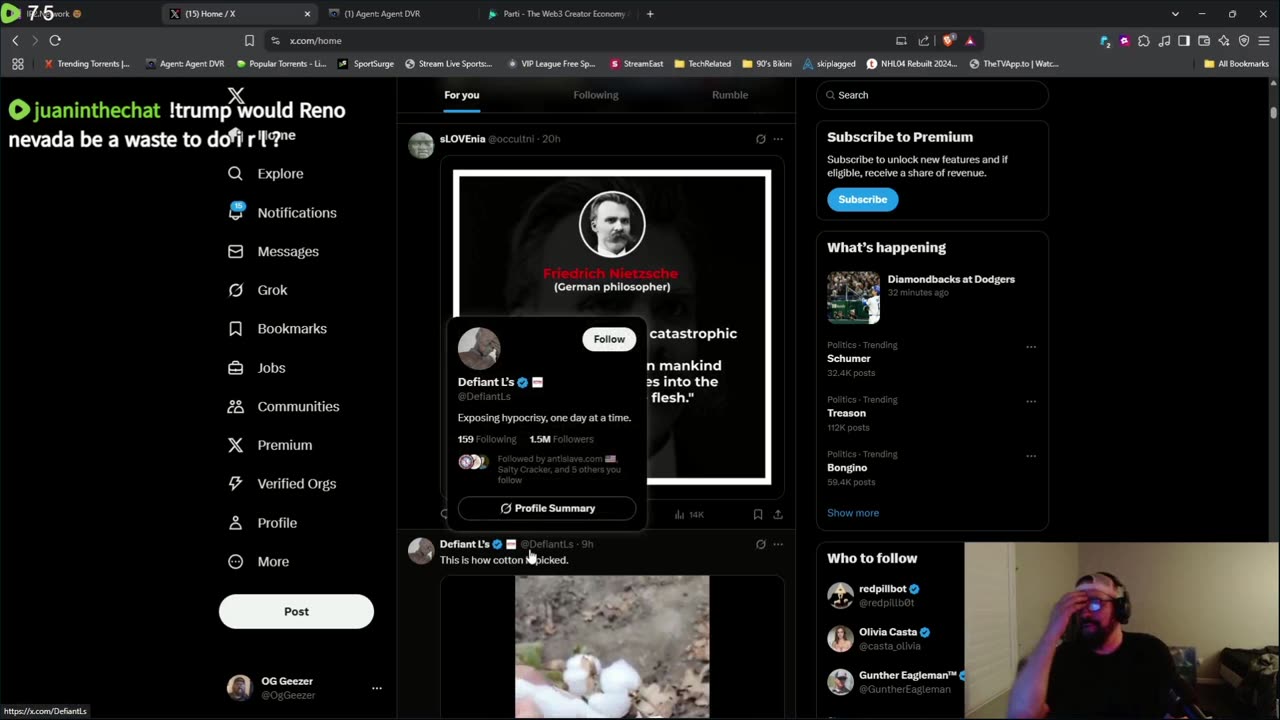Open the Diamondbacks at Dodgers event
1280x720 pixels.
click(x=932, y=297)
